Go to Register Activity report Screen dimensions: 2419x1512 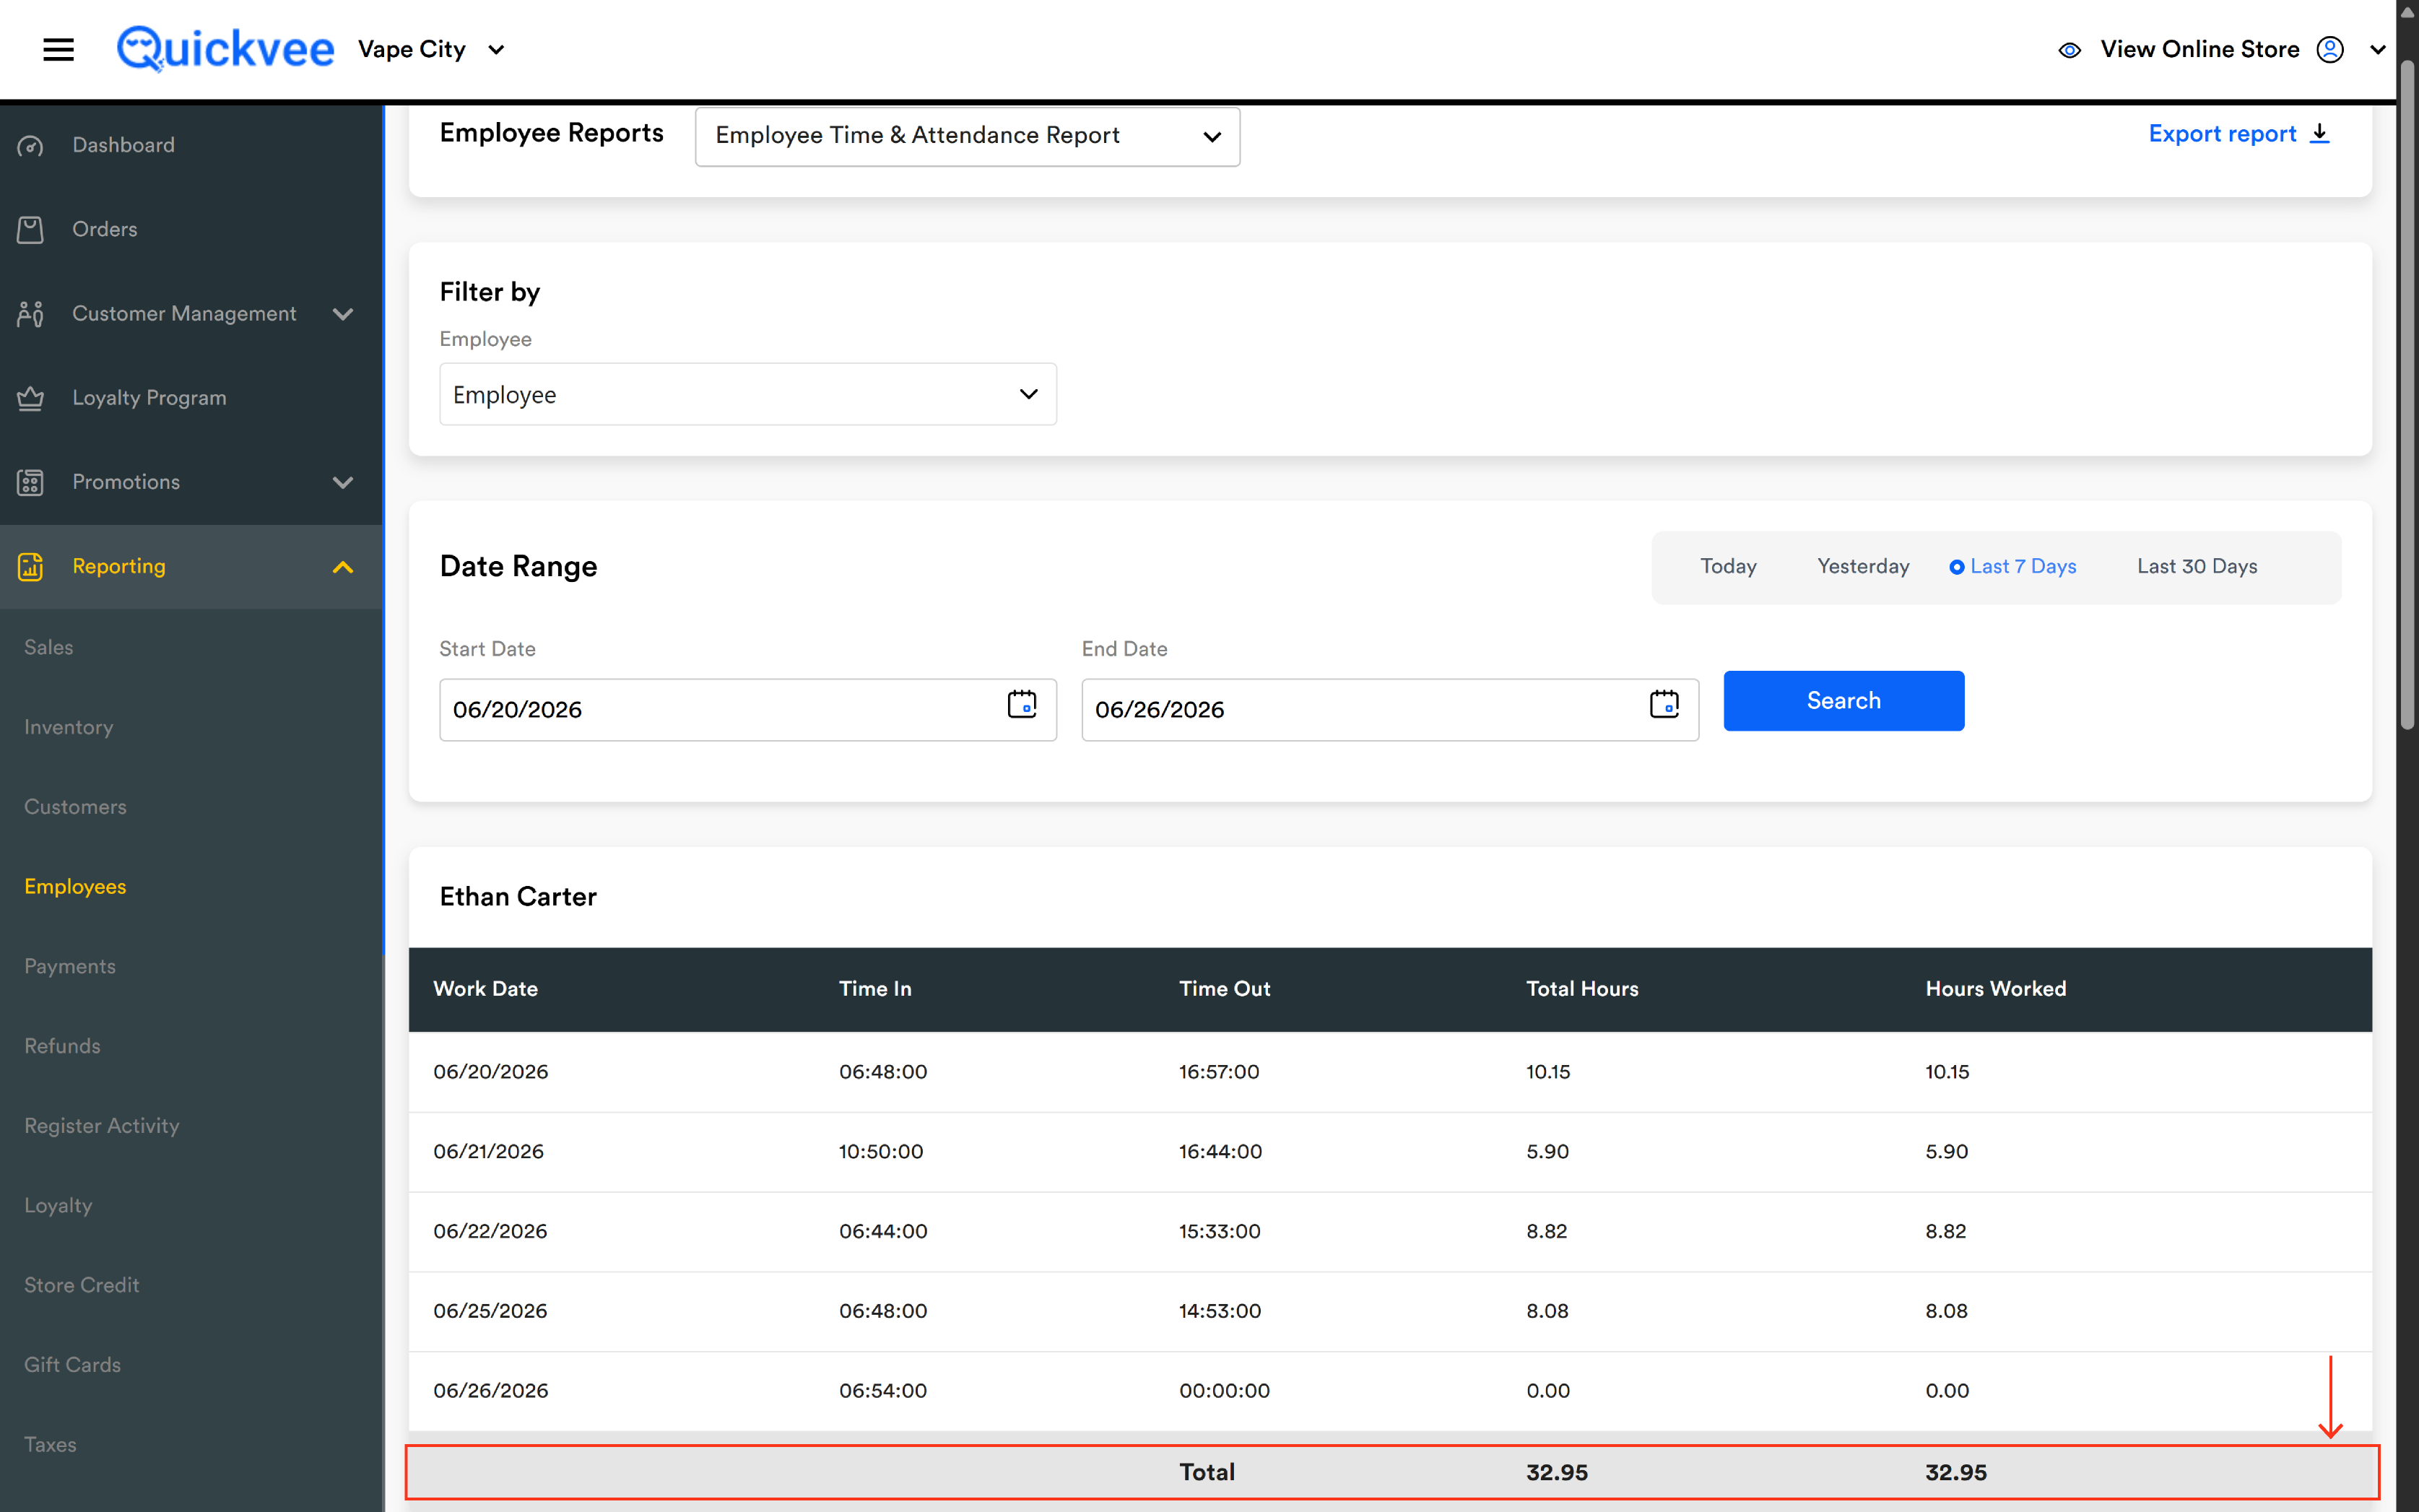click(102, 1126)
